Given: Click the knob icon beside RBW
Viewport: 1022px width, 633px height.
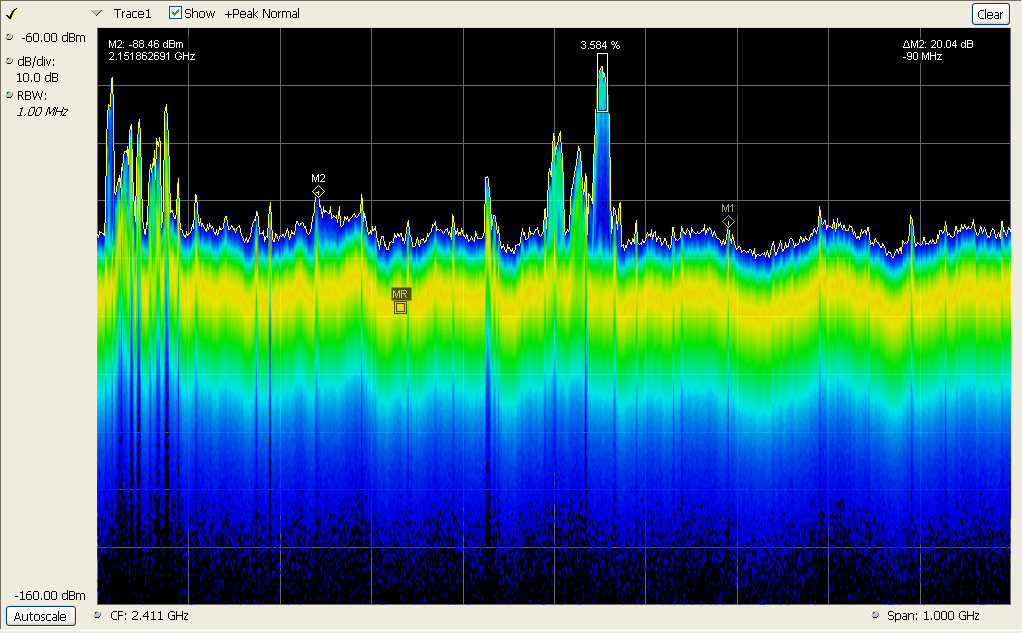Looking at the screenshot, I should (9, 96).
